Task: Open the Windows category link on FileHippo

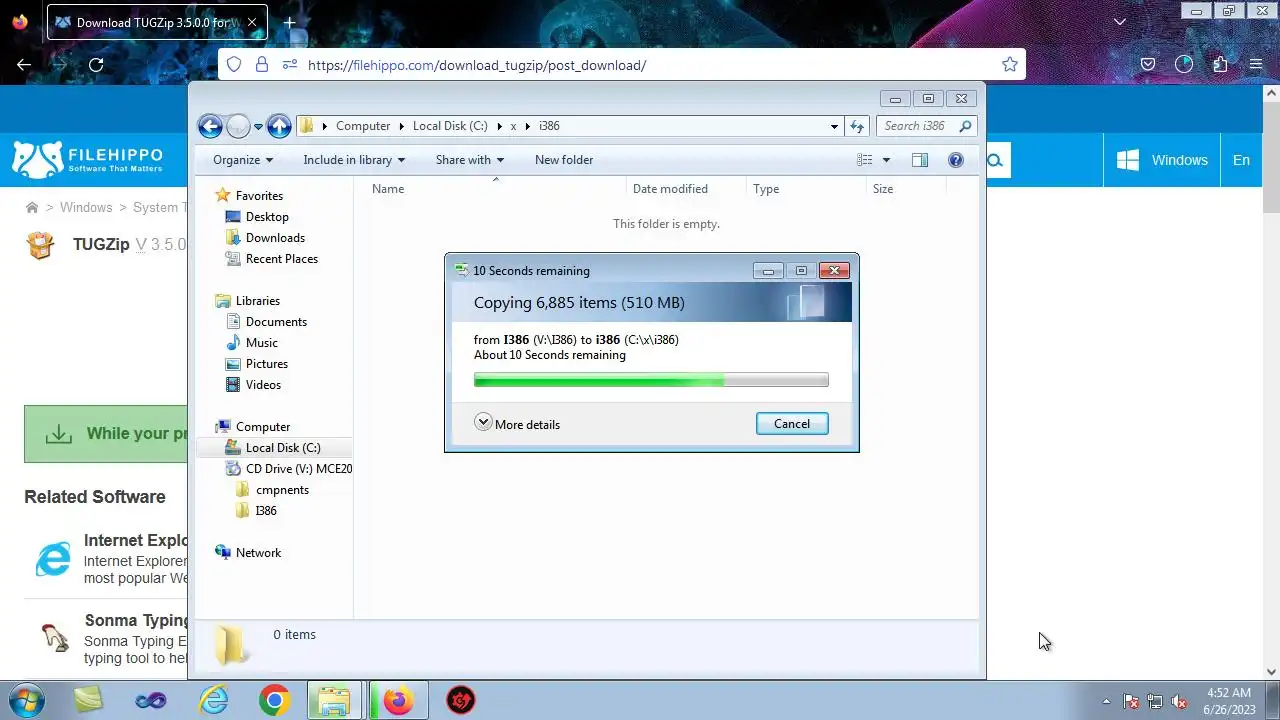Action: (x=1162, y=160)
